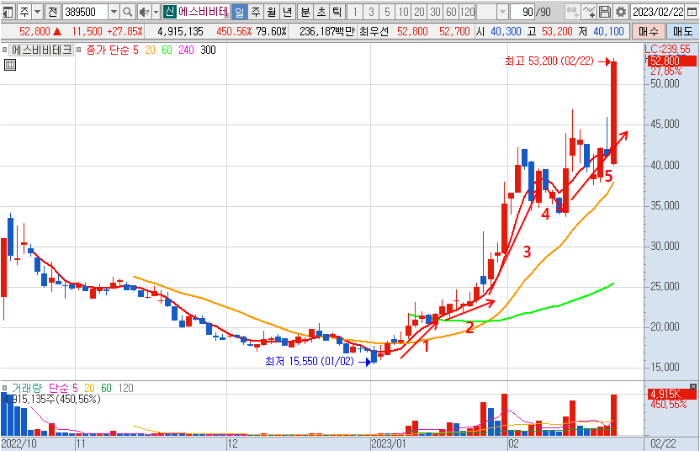
Task: Click the magnifier stock search icon
Action: [x=128, y=12]
